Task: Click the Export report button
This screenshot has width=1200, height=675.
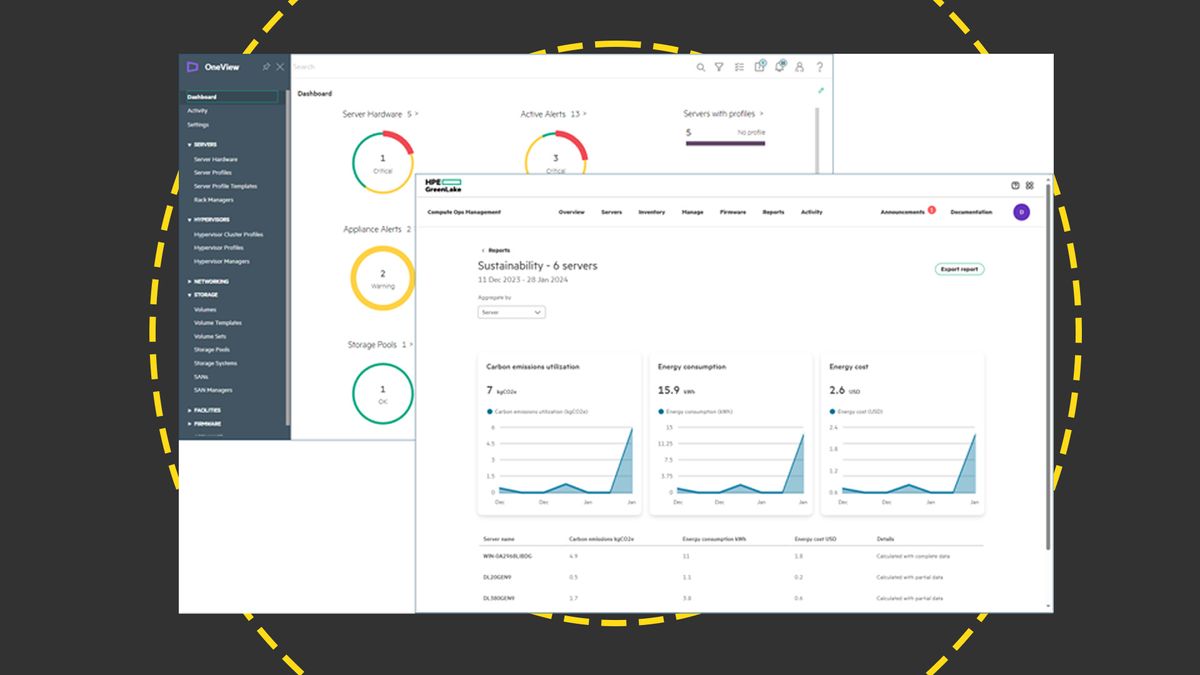Action: click(x=958, y=268)
